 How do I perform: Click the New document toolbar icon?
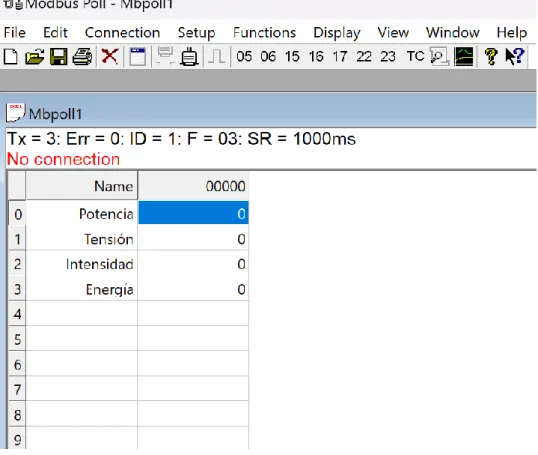(x=11, y=56)
